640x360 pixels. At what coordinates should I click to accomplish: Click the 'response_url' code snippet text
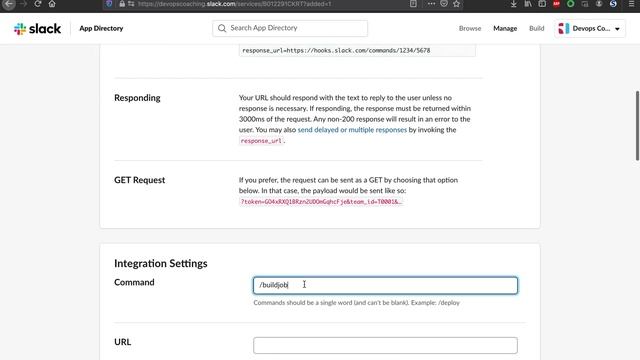click(261, 141)
